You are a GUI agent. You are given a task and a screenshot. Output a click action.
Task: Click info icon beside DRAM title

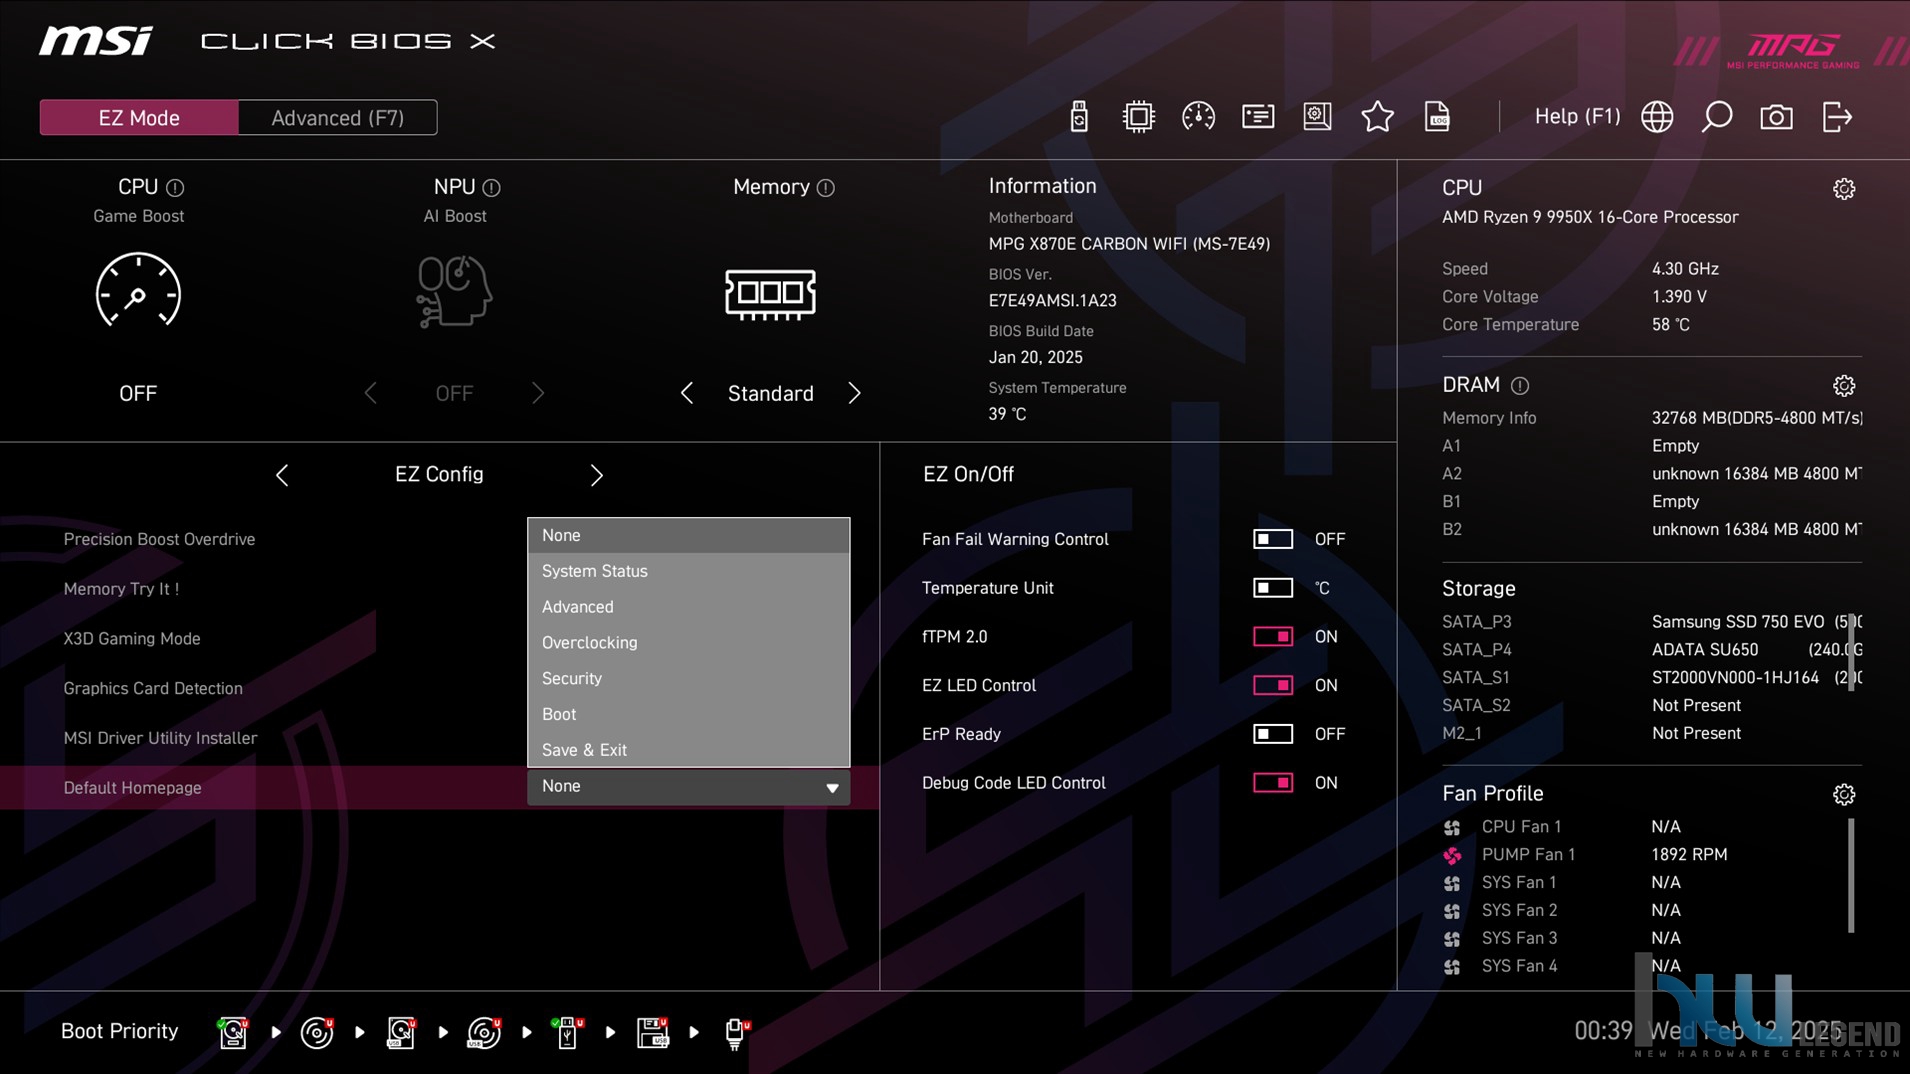(1520, 386)
